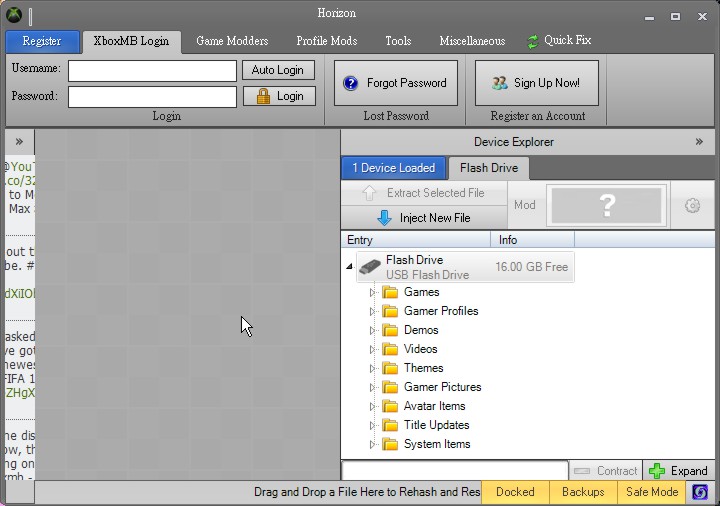The width and height of the screenshot is (720, 506).
Task: Click the Demos folder icon
Action: pyautogui.click(x=390, y=331)
